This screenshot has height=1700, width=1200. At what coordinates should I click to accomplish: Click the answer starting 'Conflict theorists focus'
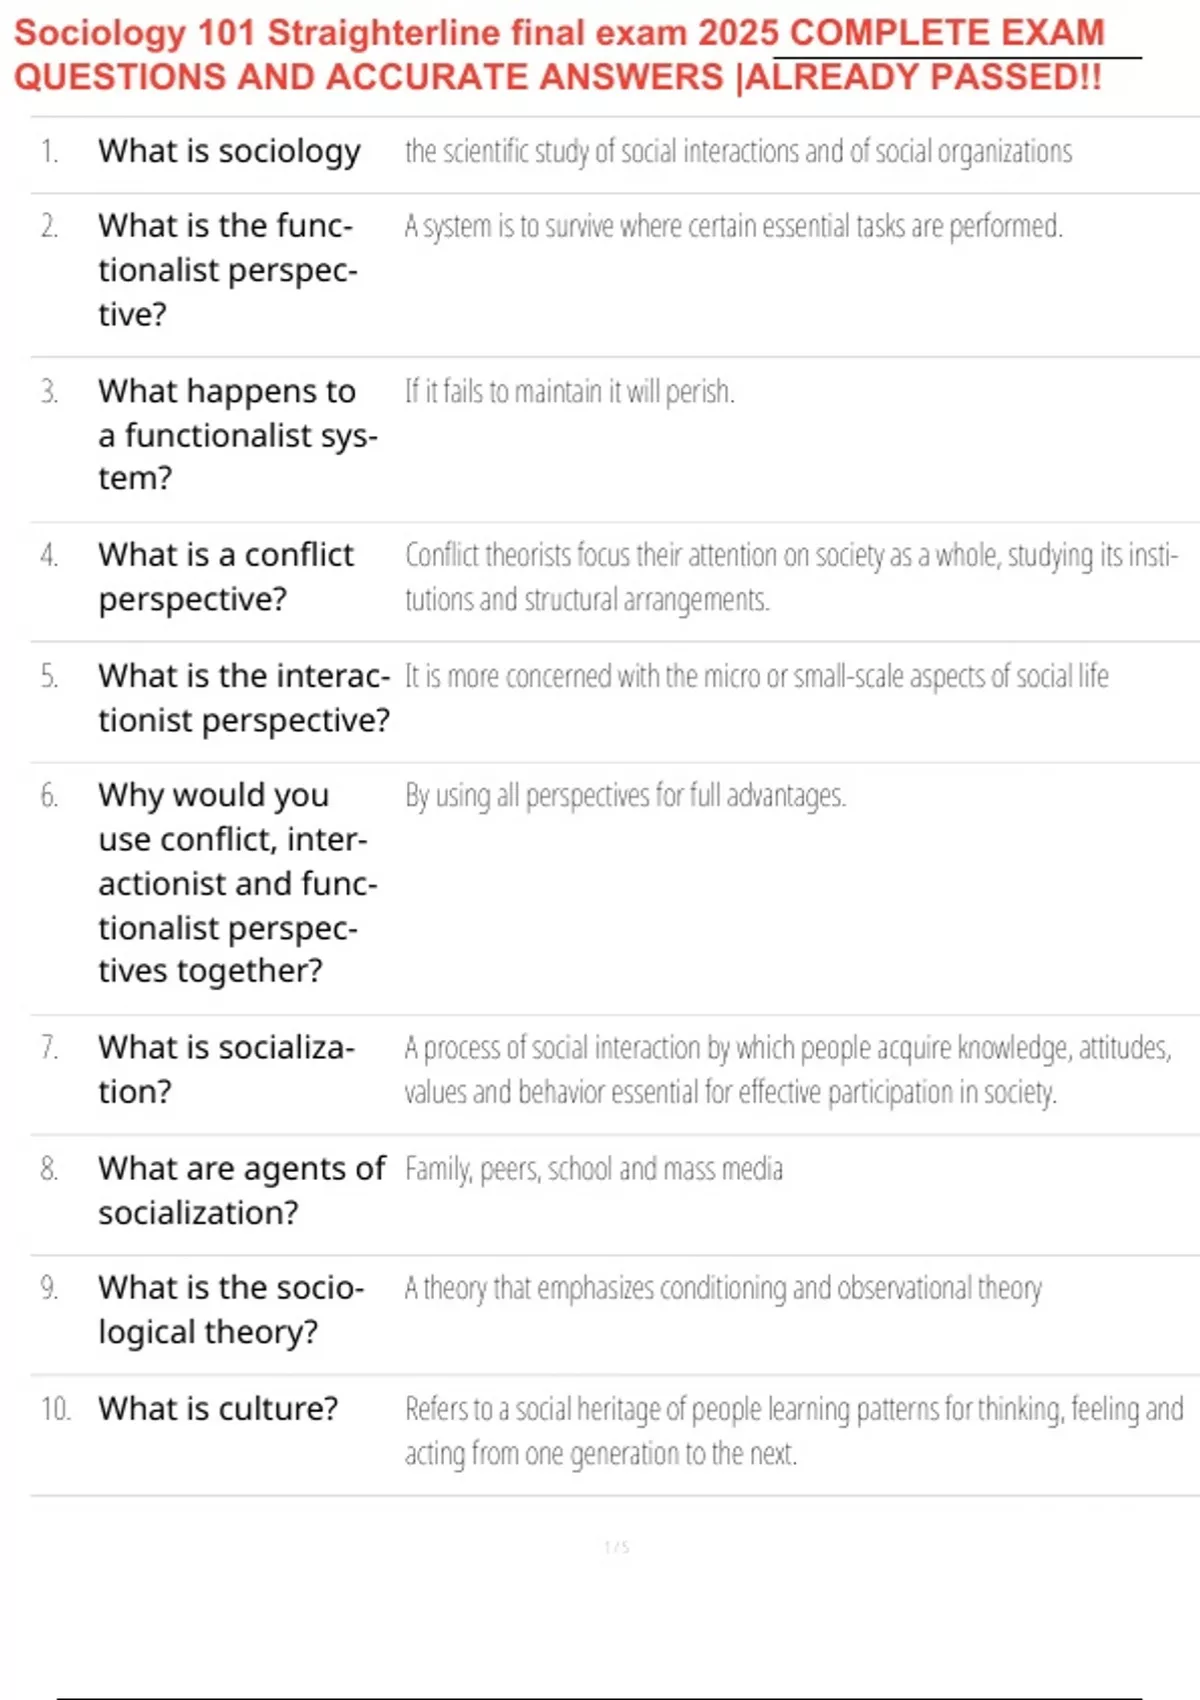[791, 577]
